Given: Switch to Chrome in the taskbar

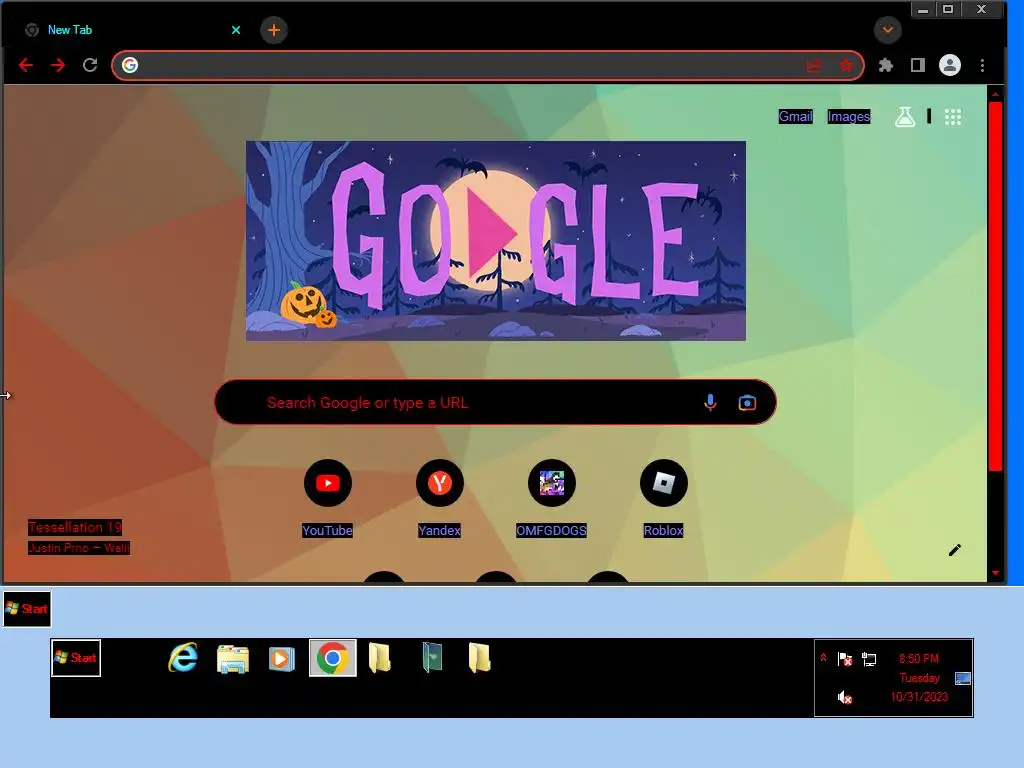Looking at the screenshot, I should (x=332, y=658).
